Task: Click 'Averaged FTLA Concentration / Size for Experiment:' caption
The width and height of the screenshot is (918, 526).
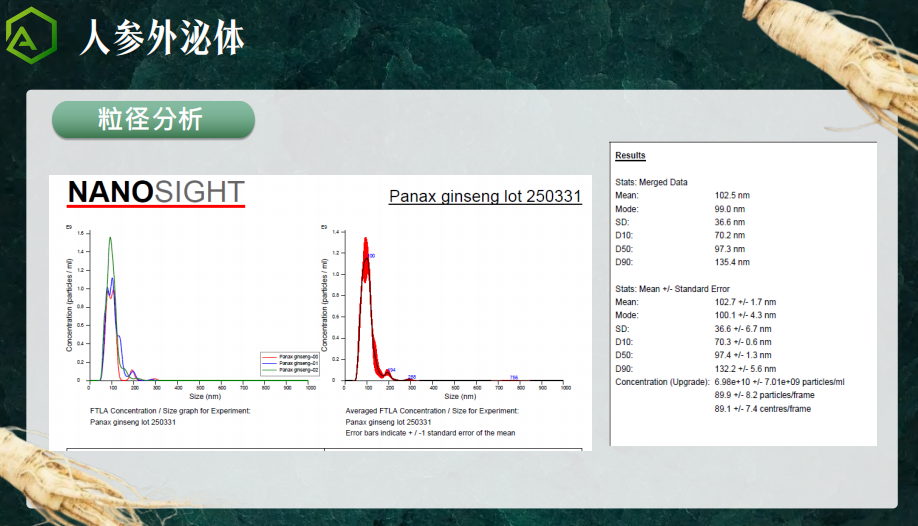Action: pos(432,411)
